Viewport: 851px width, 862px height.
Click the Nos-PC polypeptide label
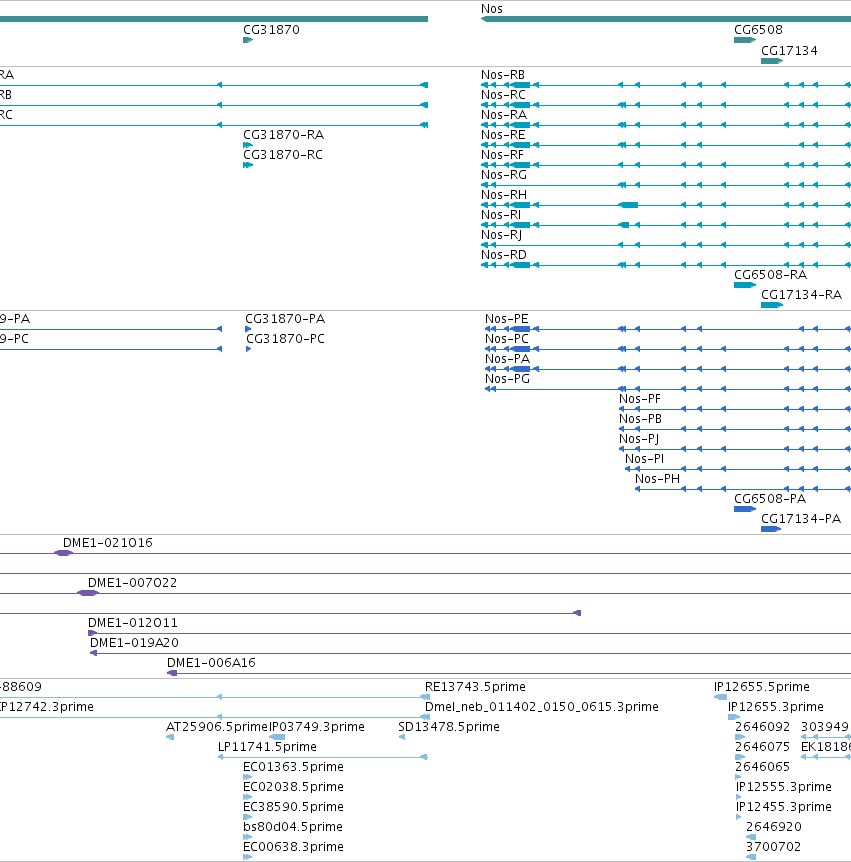[506, 339]
